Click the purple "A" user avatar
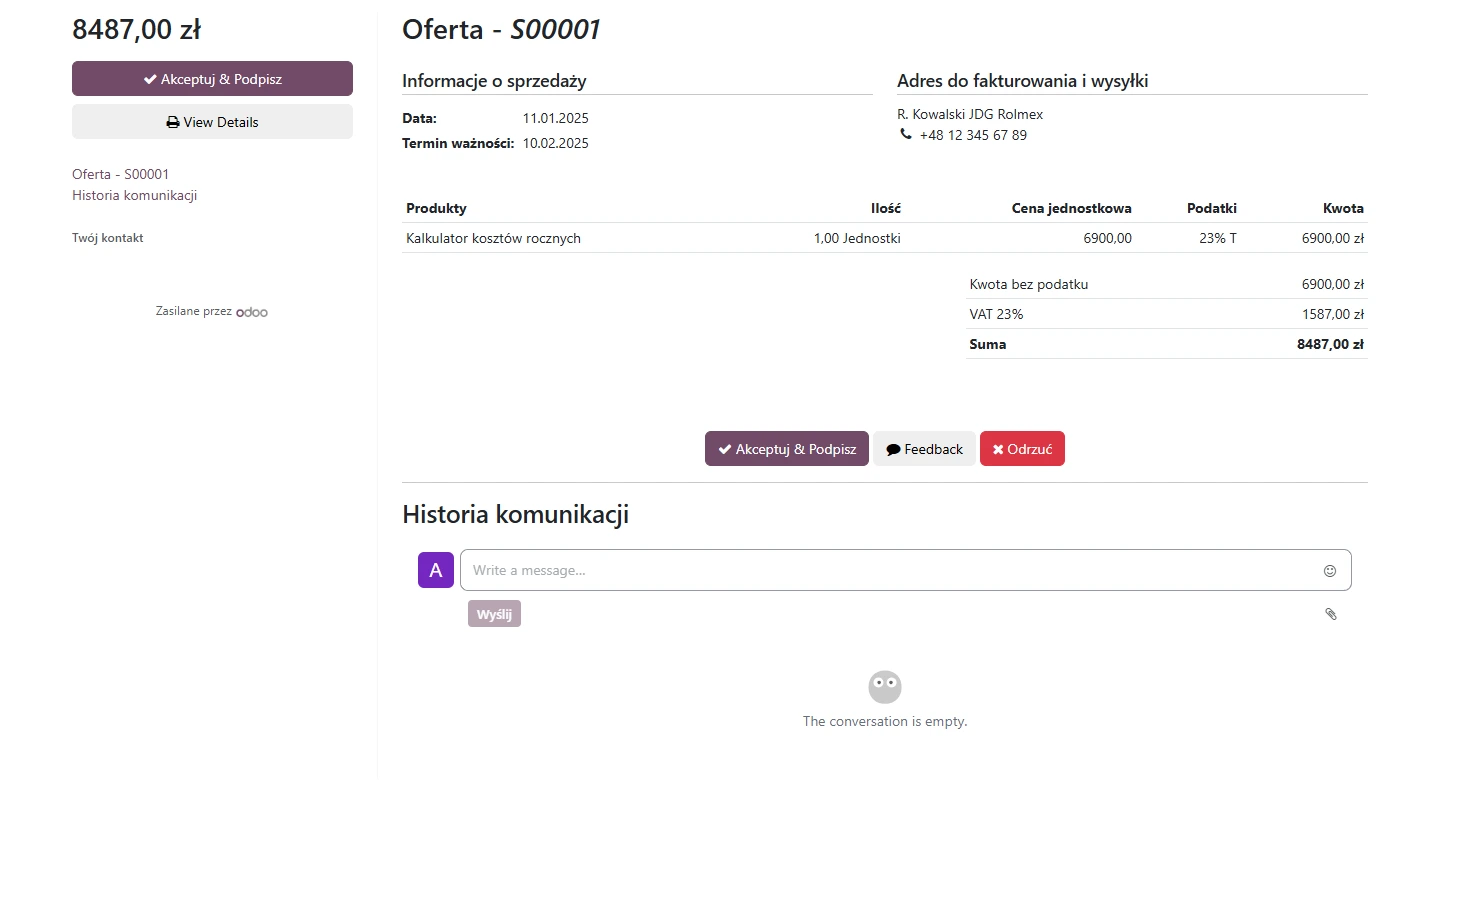 [435, 570]
